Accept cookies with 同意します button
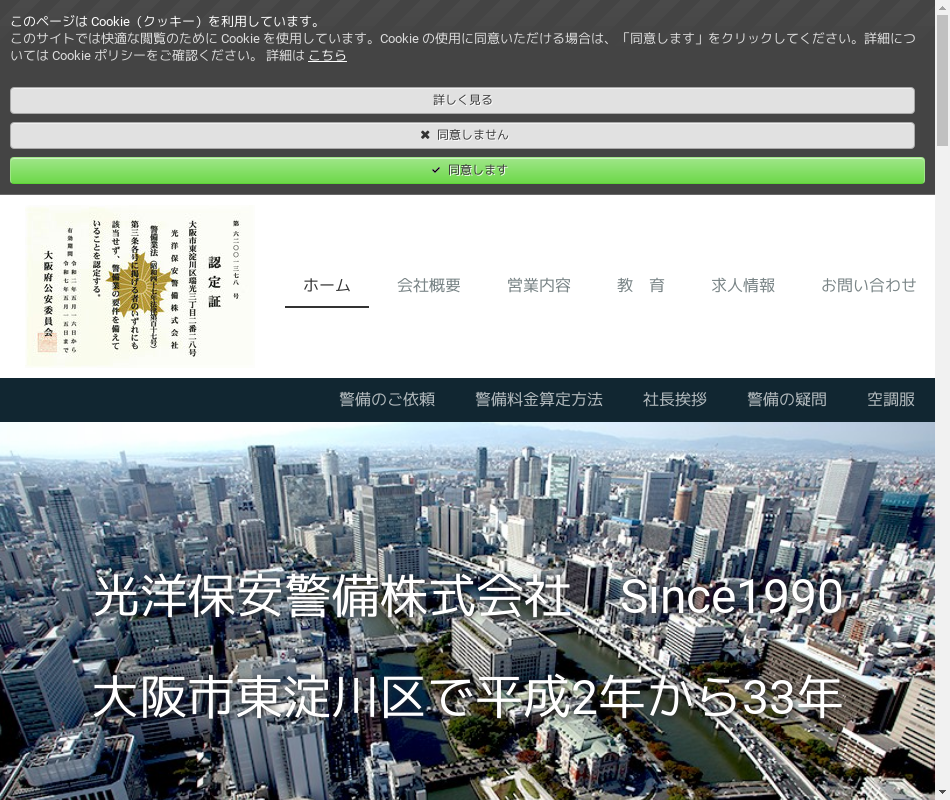The image size is (950, 800). [x=467, y=170]
